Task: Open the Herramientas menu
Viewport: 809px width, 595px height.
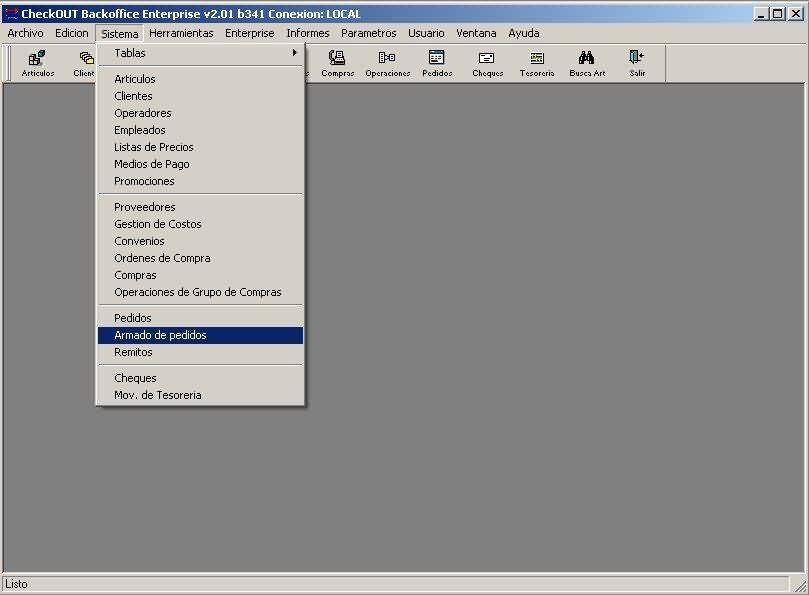Action: 181,33
